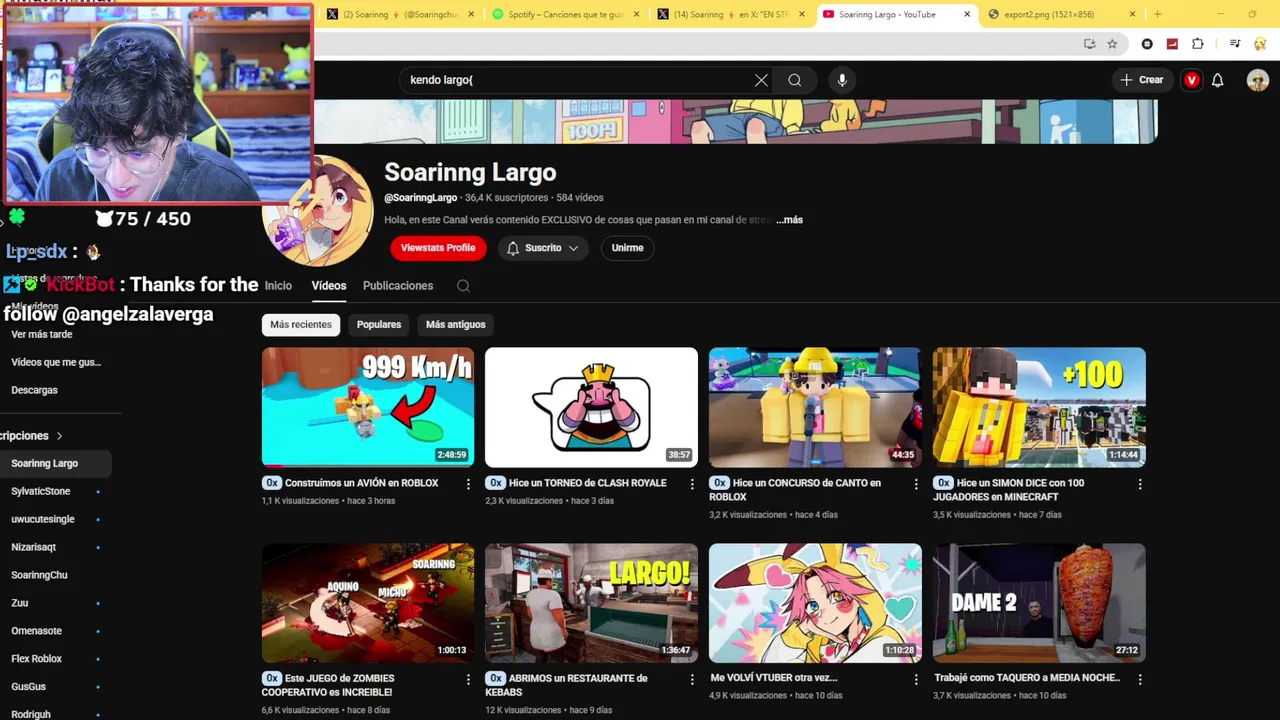Open Vídeos que me gus... in sidebar
1280x720 pixels.
(x=56, y=362)
